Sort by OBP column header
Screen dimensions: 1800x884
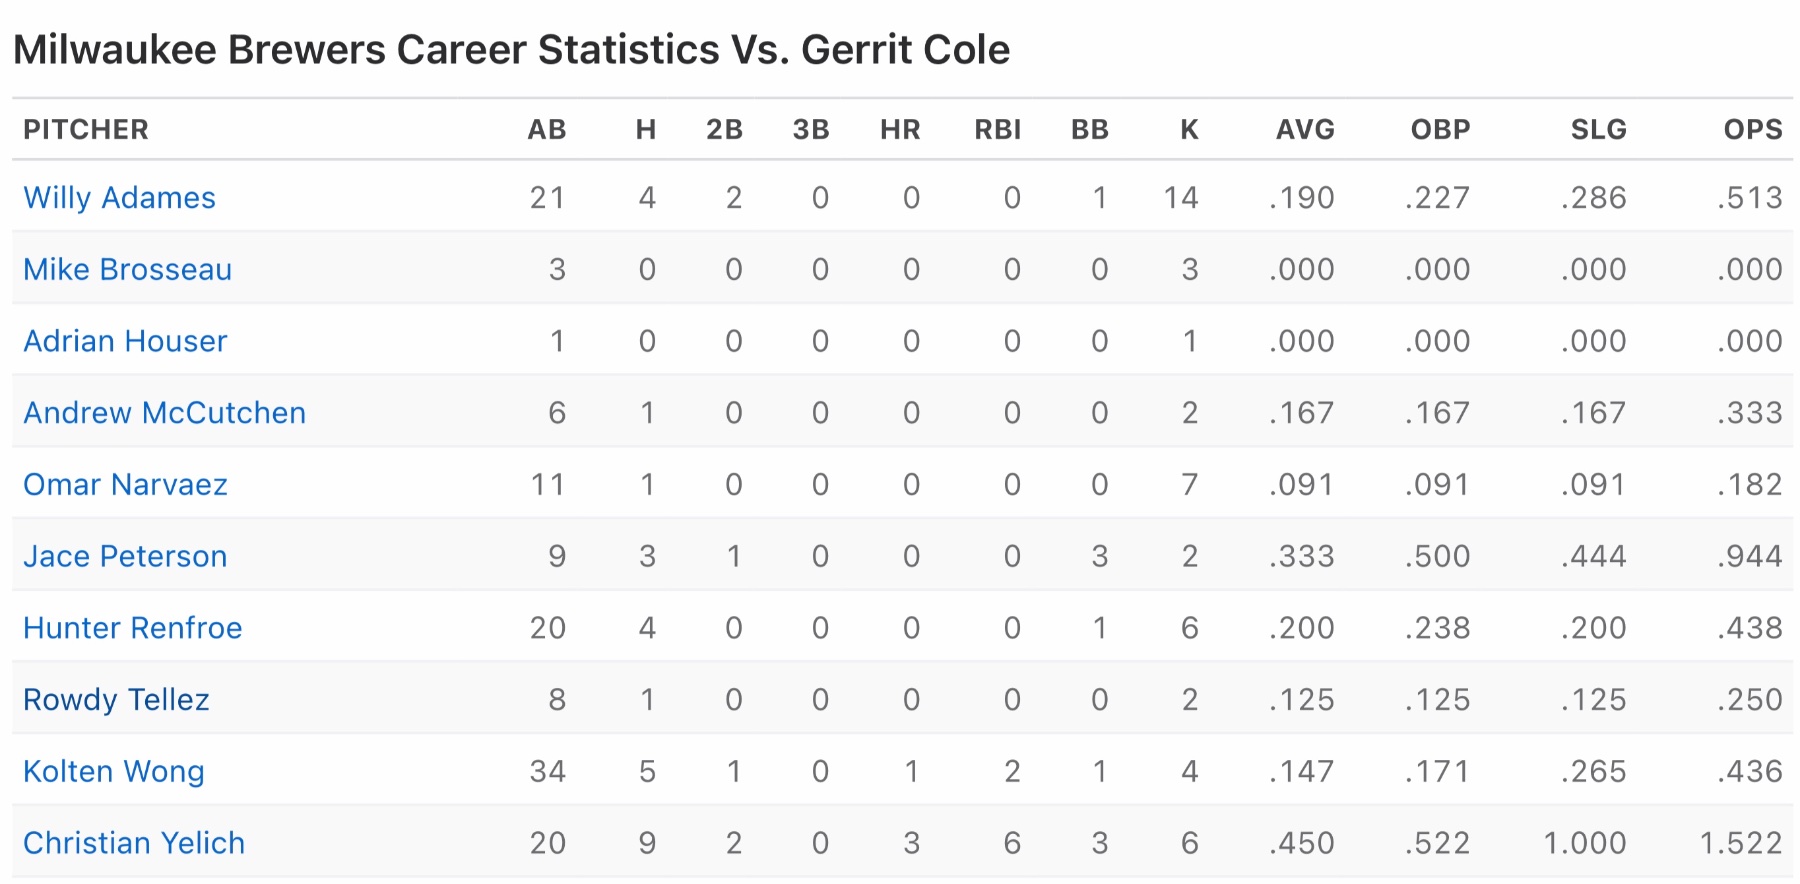point(1440,130)
